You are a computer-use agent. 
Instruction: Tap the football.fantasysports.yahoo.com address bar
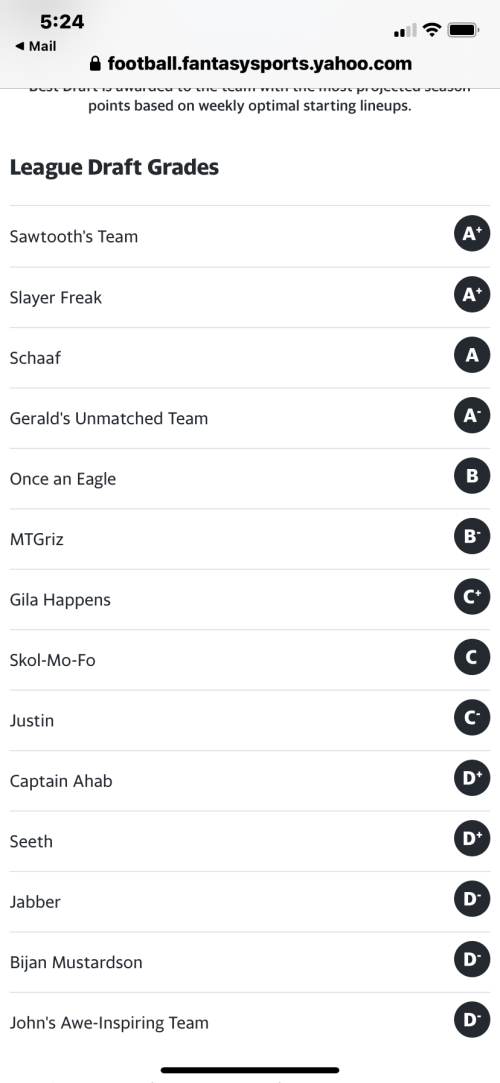click(x=250, y=64)
